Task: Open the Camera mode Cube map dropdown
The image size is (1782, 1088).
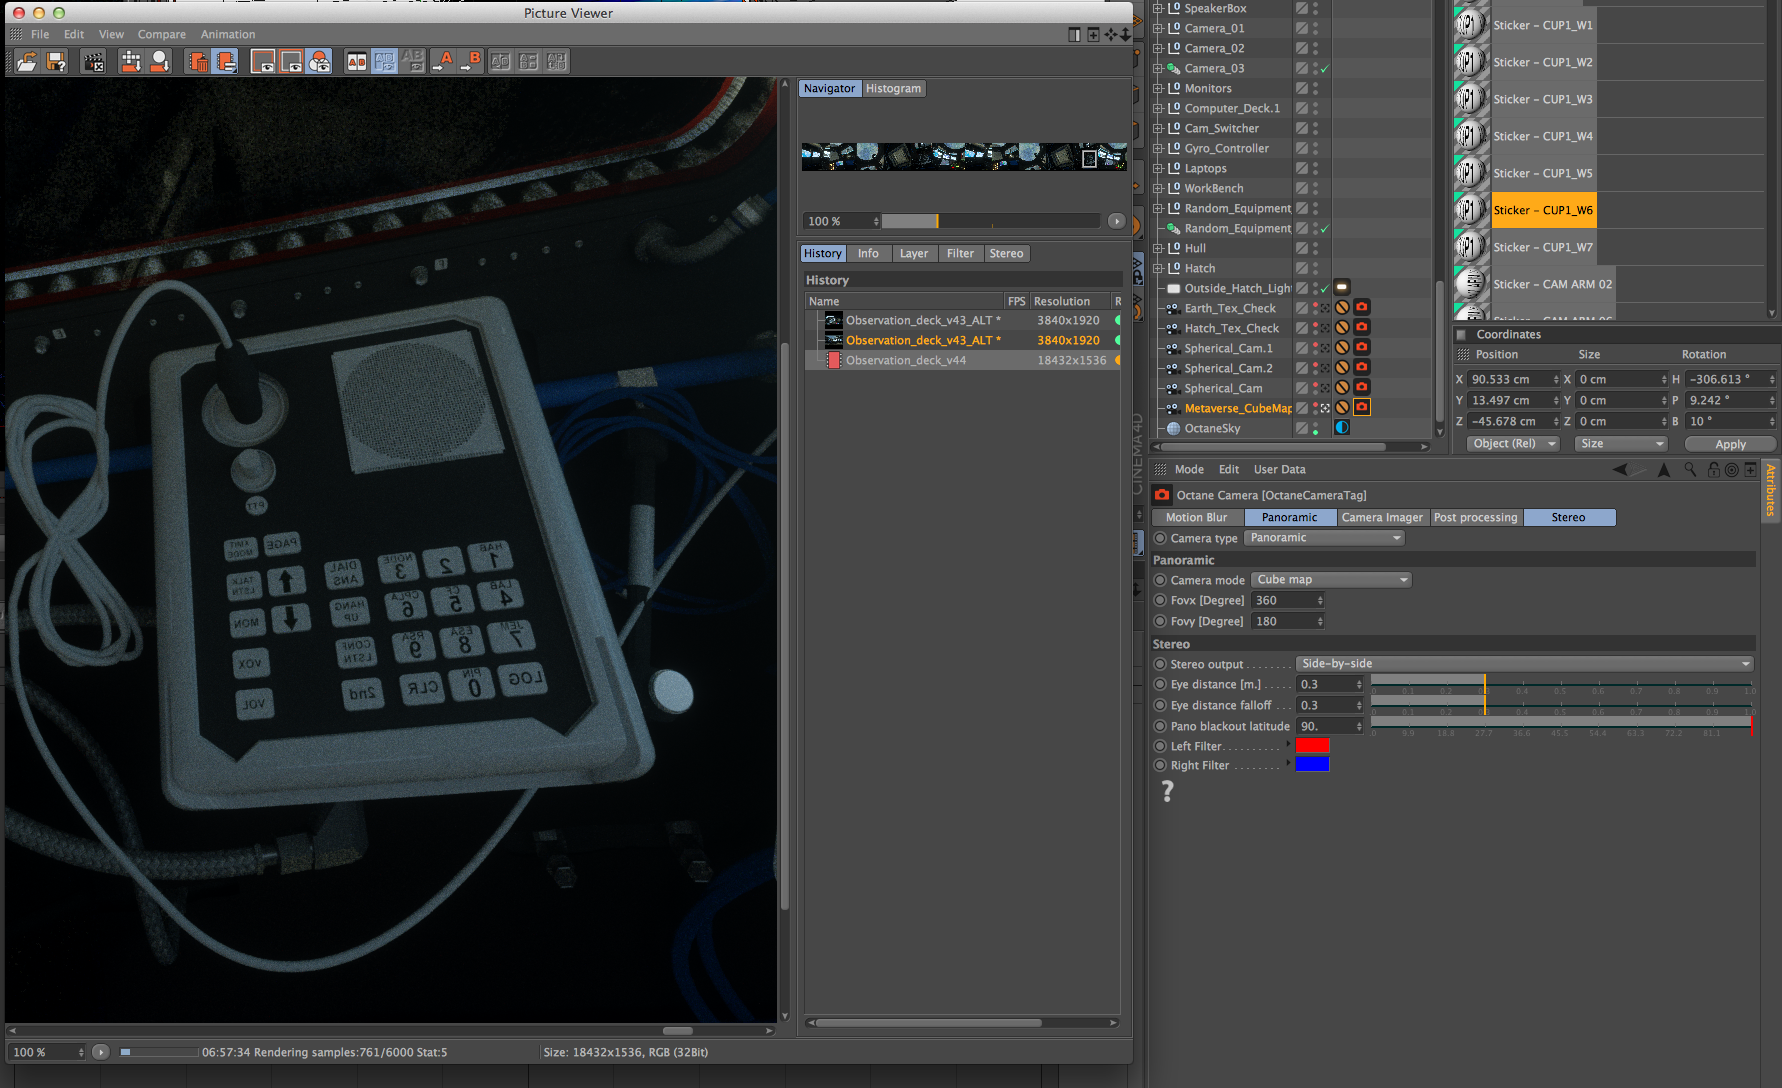Action: click(1332, 580)
